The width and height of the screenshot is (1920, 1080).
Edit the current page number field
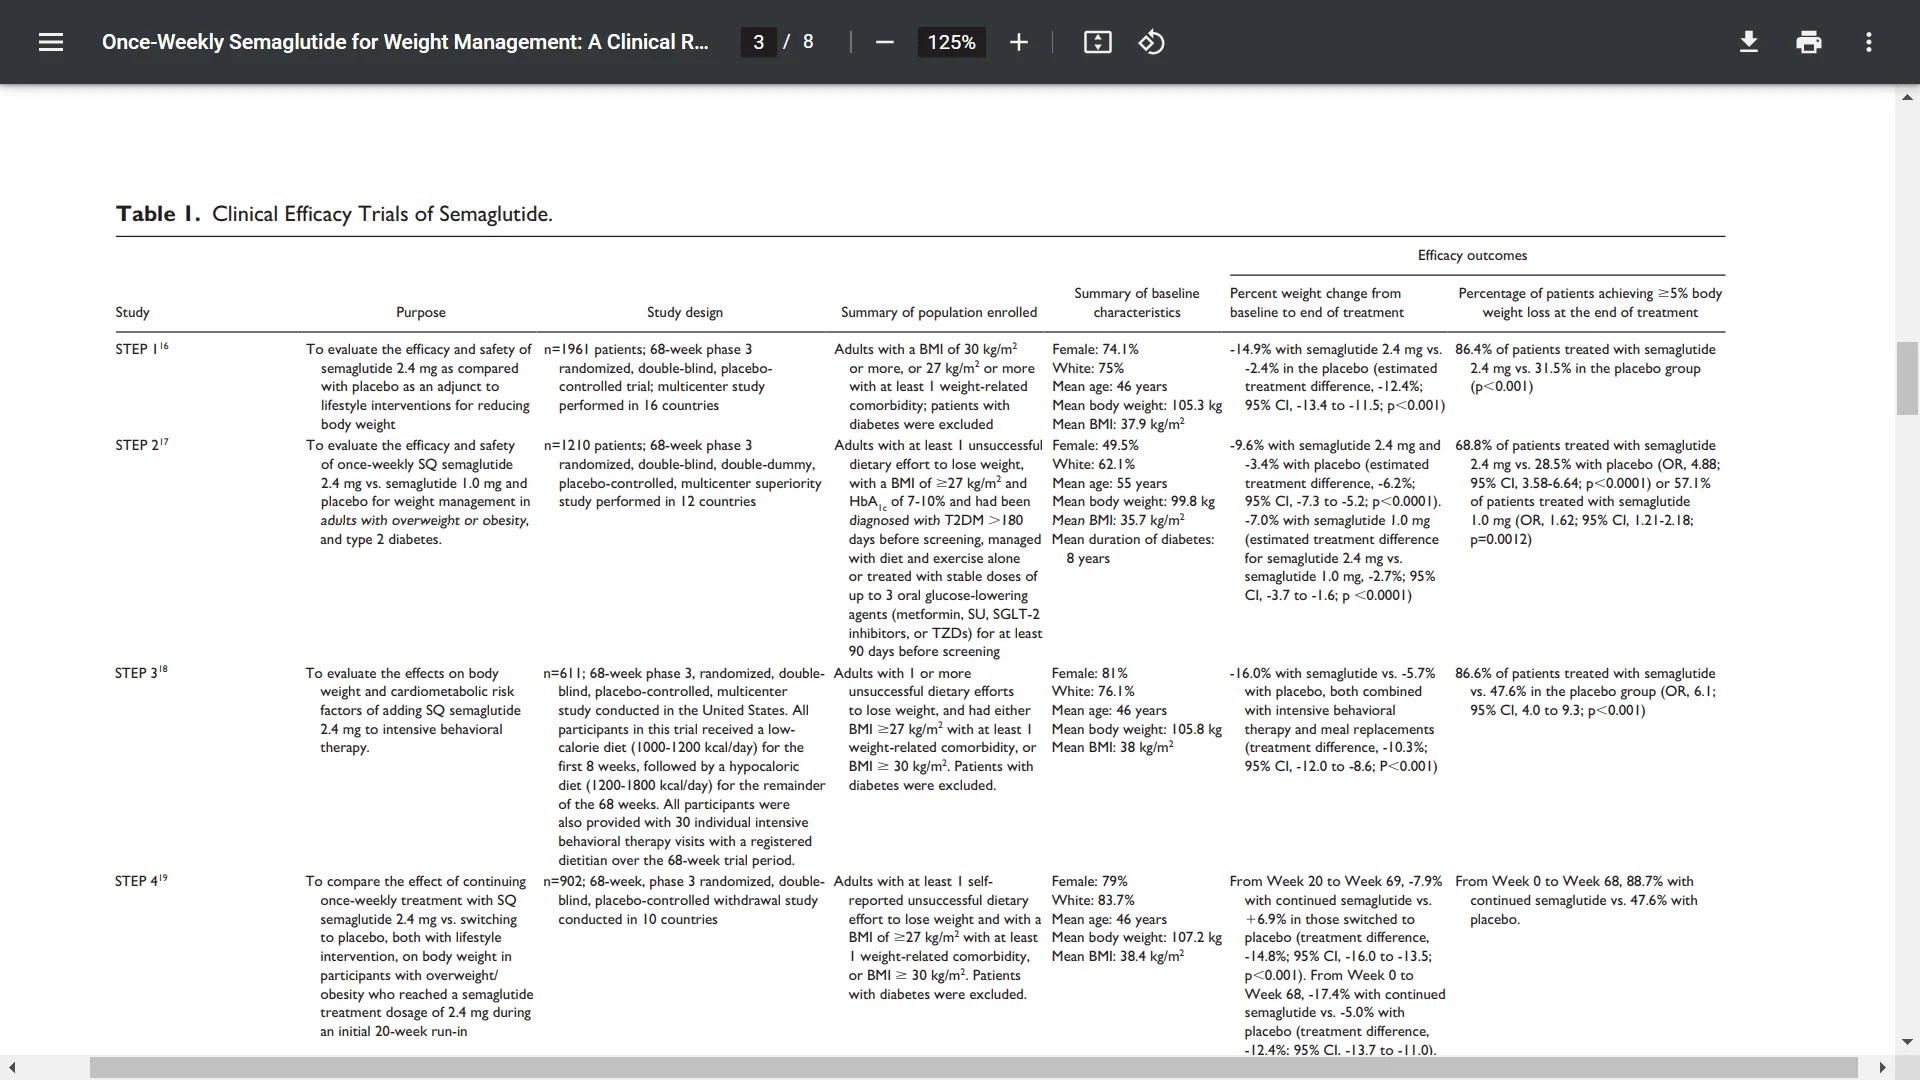click(758, 42)
